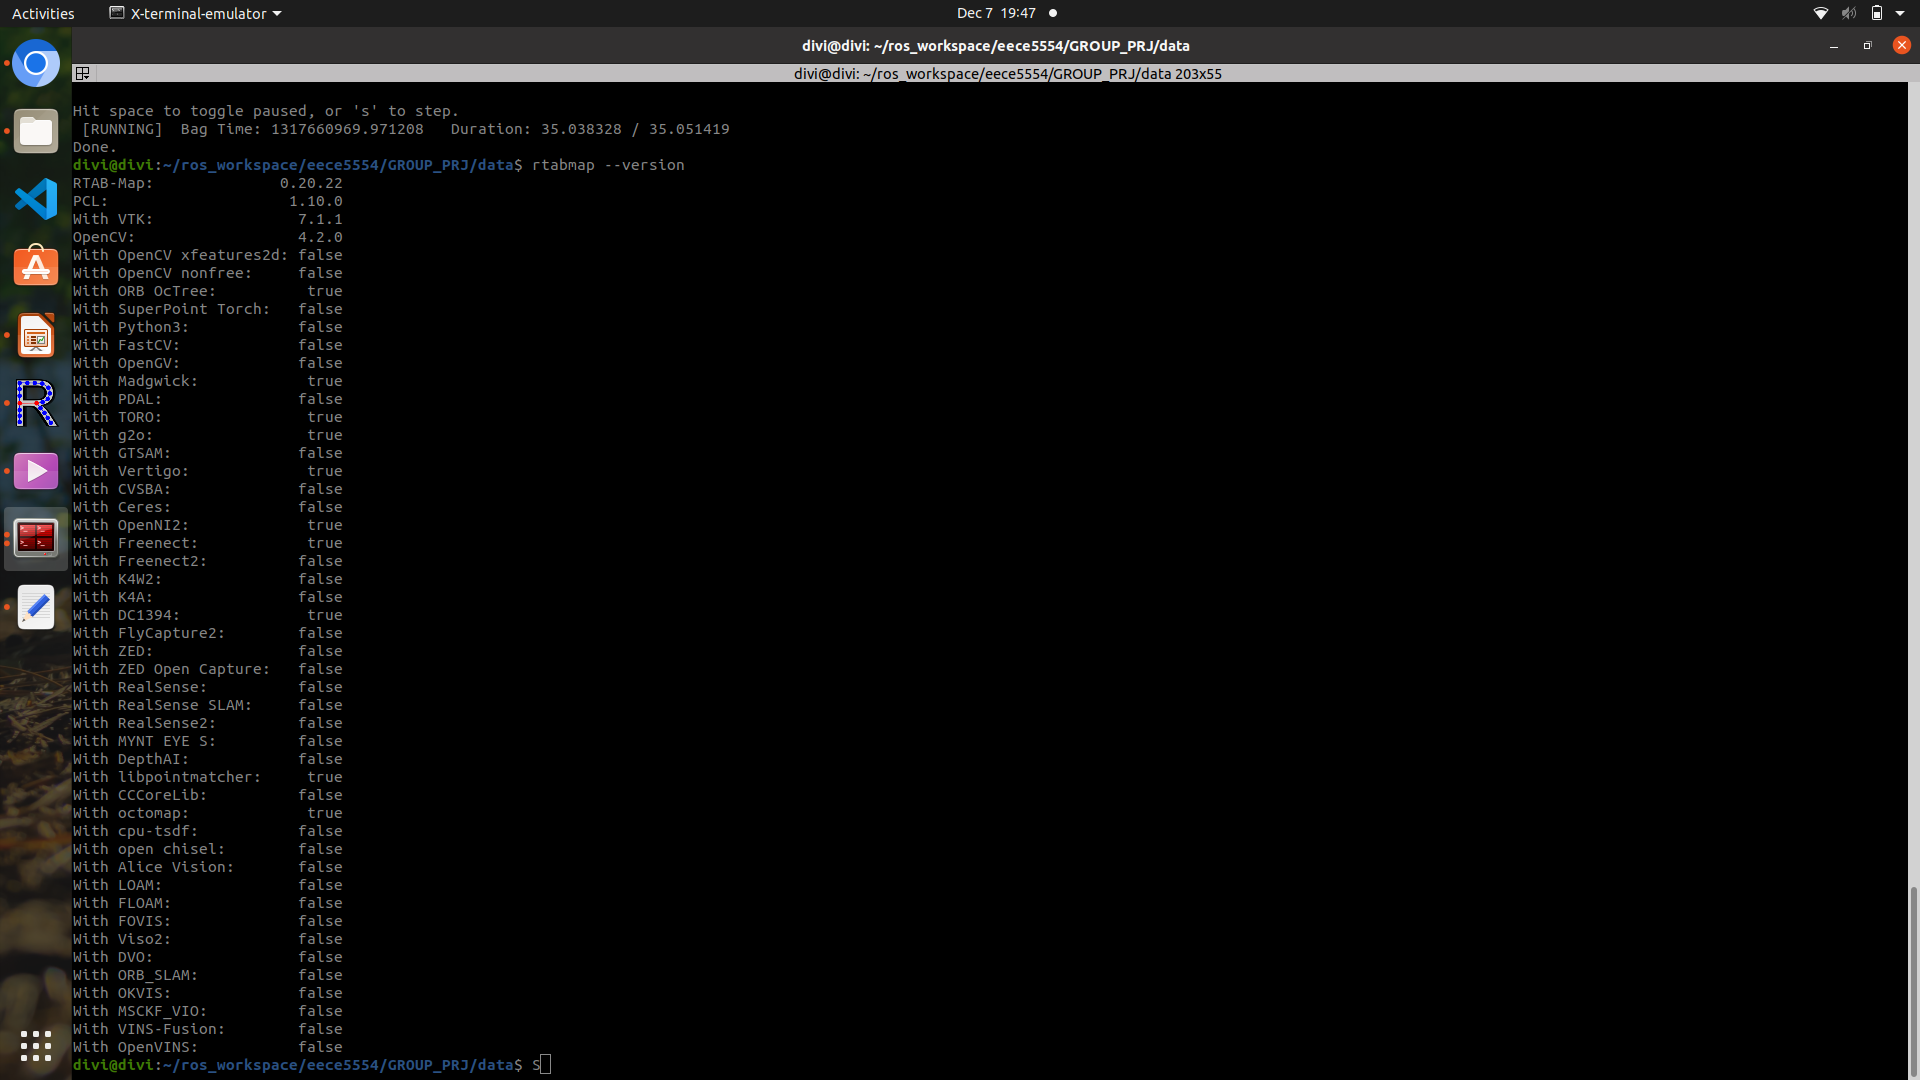Open Files manager in dock

[x=36, y=131]
